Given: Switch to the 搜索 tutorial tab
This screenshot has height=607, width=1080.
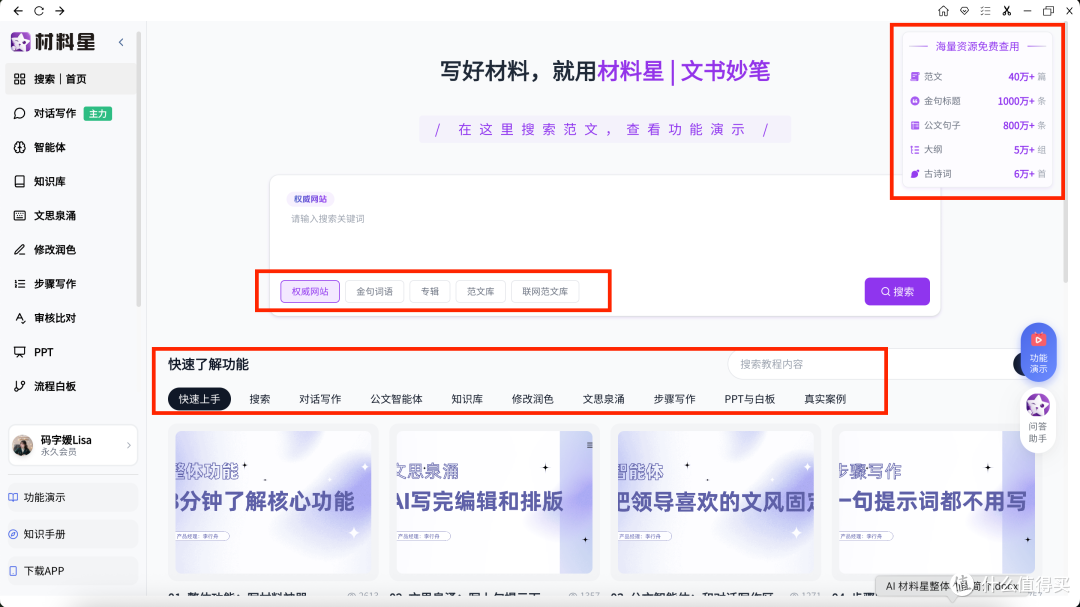Looking at the screenshot, I should point(260,399).
